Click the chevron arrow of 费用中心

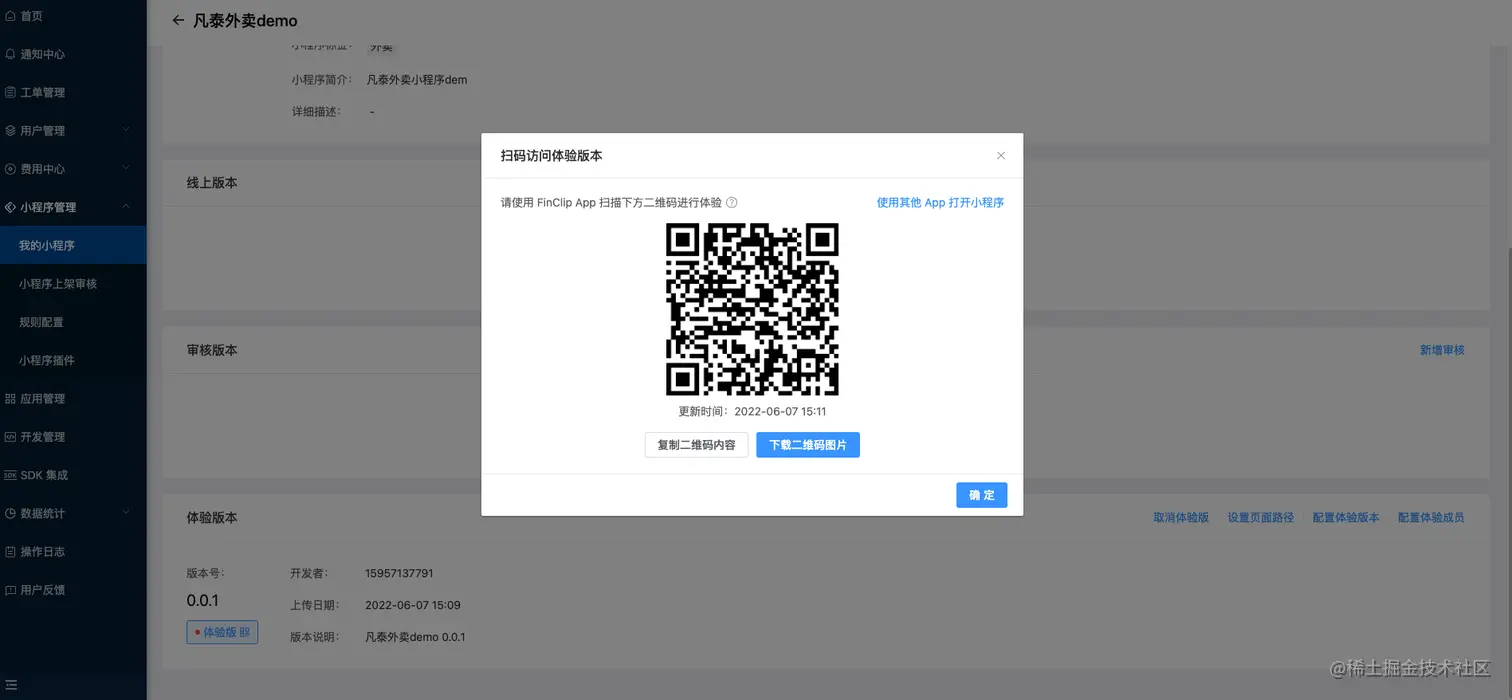126,169
